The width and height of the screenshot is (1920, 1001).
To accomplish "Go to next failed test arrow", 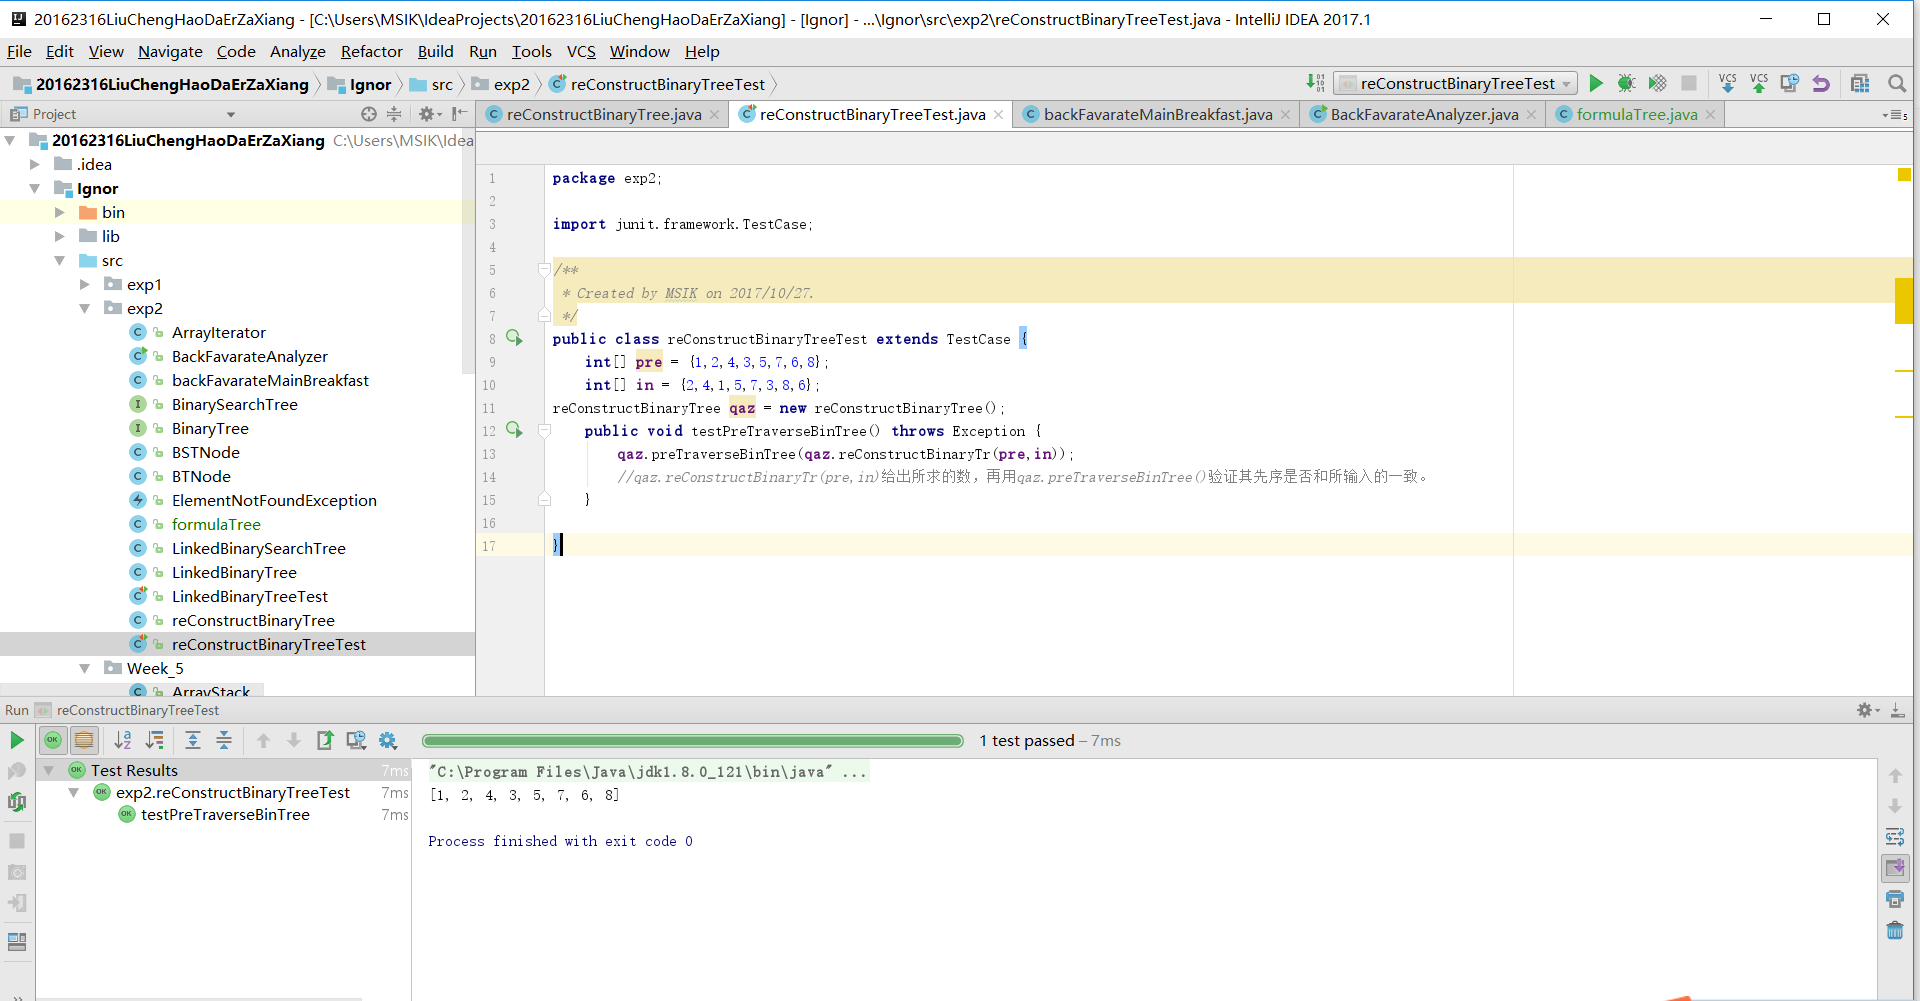I will [294, 741].
